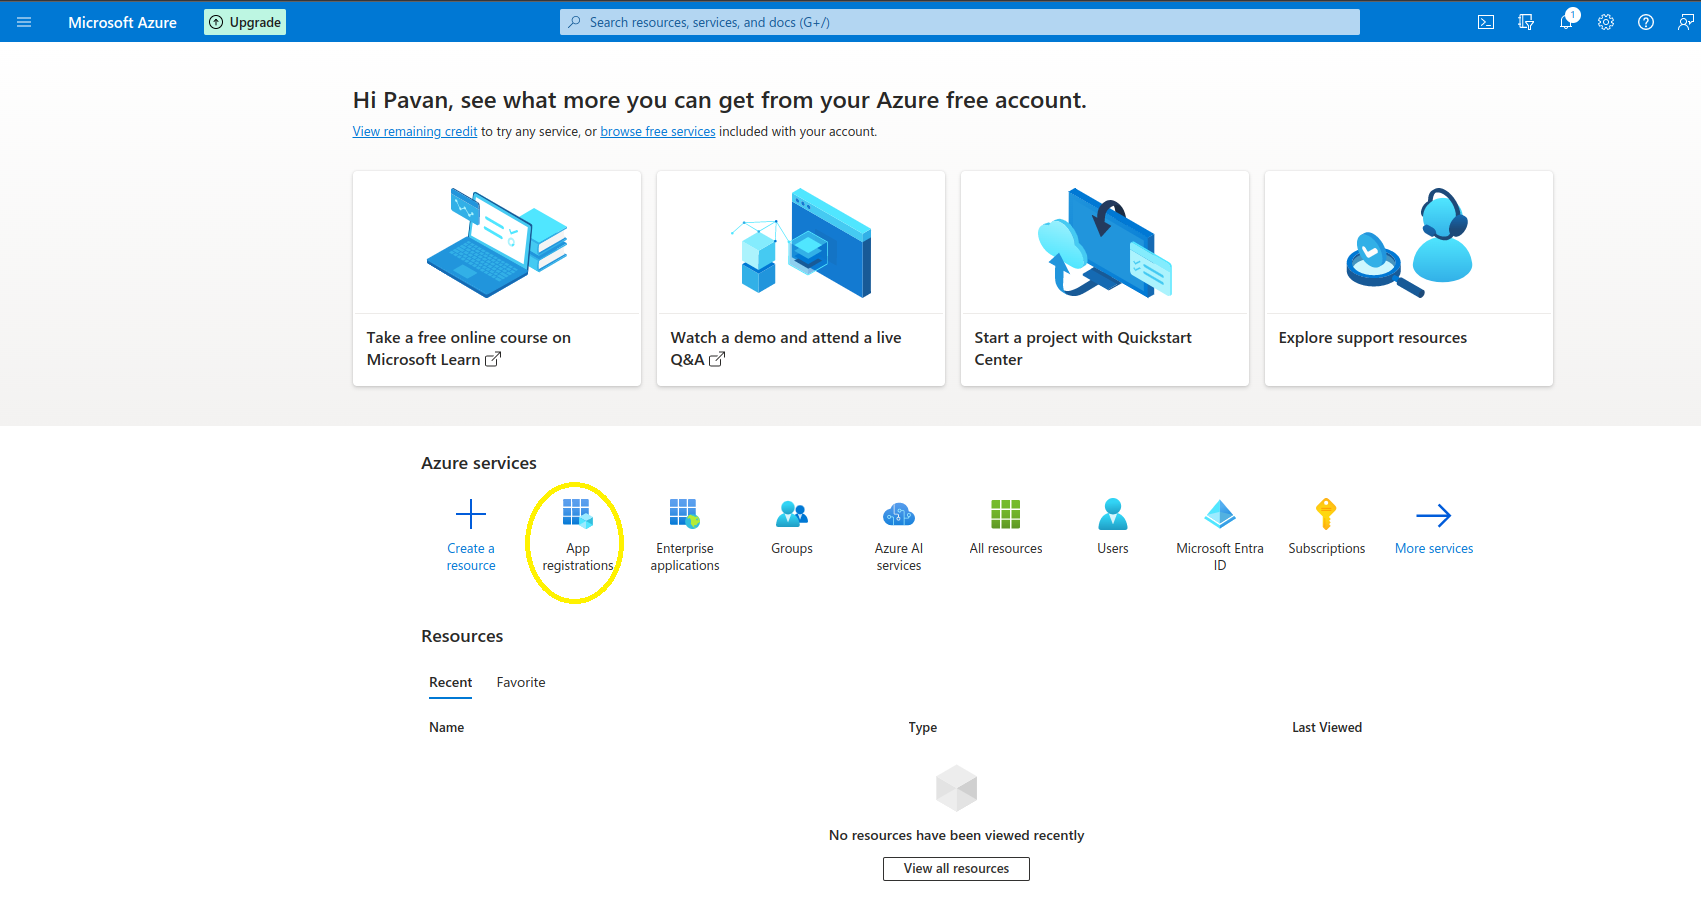Viewport: 1701px width, 912px height.
Task: Click the Name column header
Action: [447, 727]
